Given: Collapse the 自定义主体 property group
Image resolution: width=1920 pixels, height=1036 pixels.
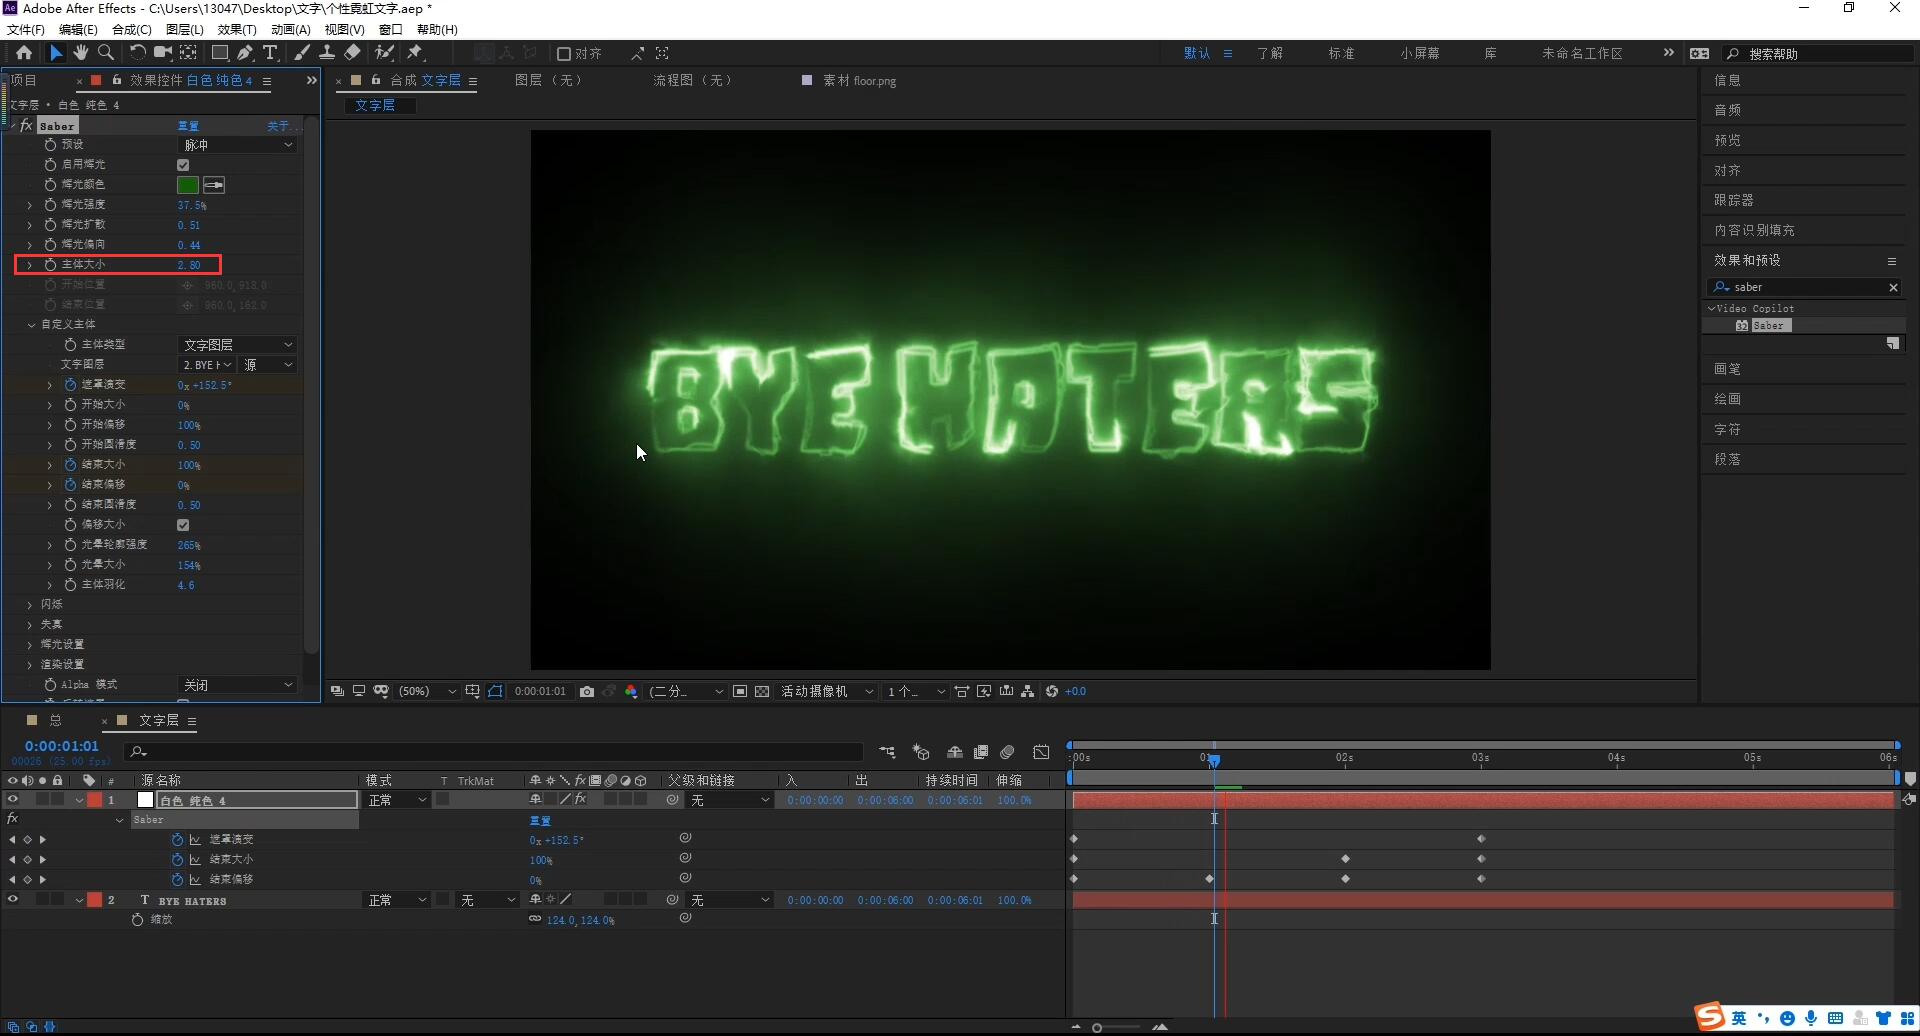Looking at the screenshot, I should (x=31, y=325).
